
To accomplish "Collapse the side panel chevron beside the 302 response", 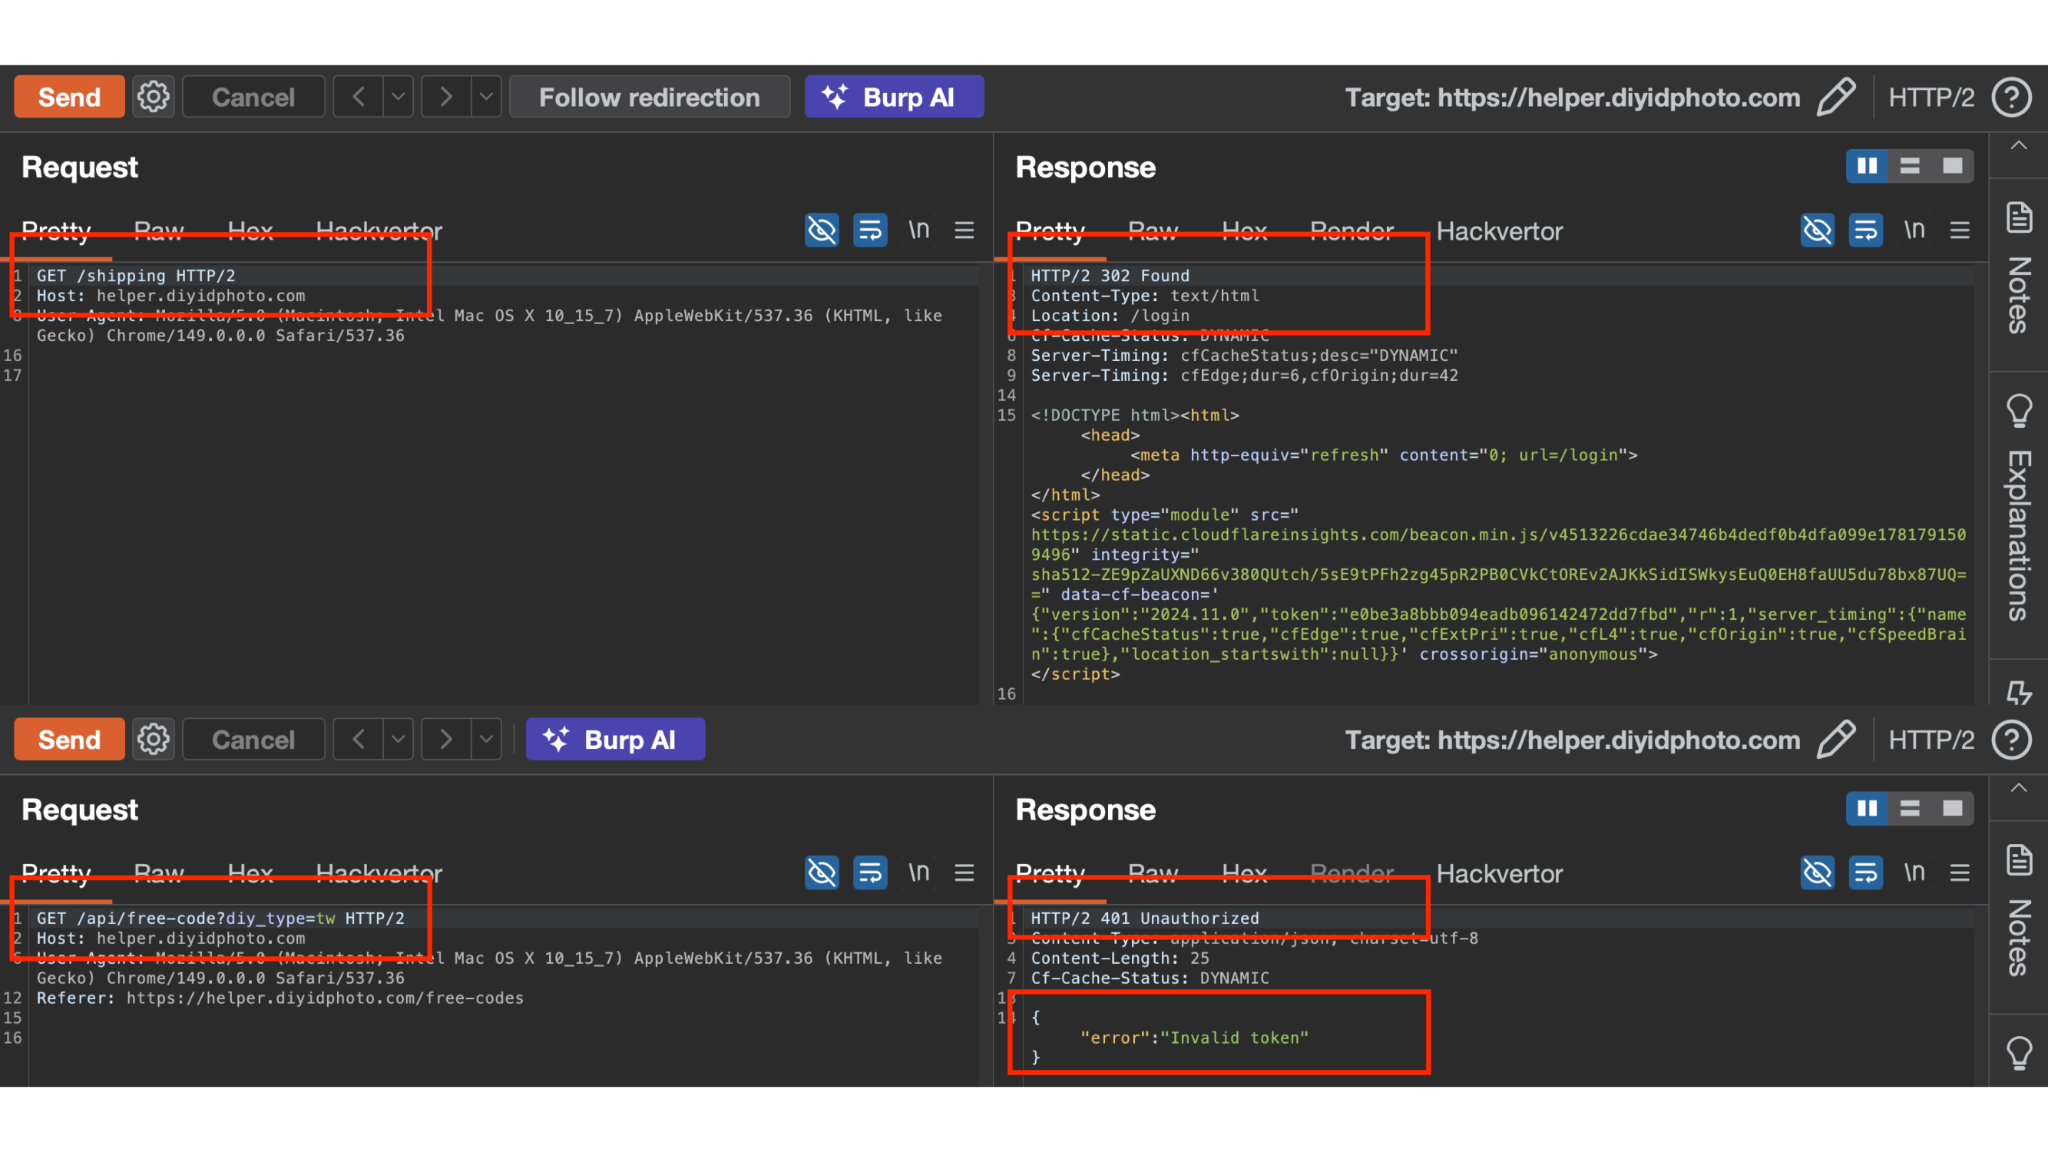I will click(2019, 146).
